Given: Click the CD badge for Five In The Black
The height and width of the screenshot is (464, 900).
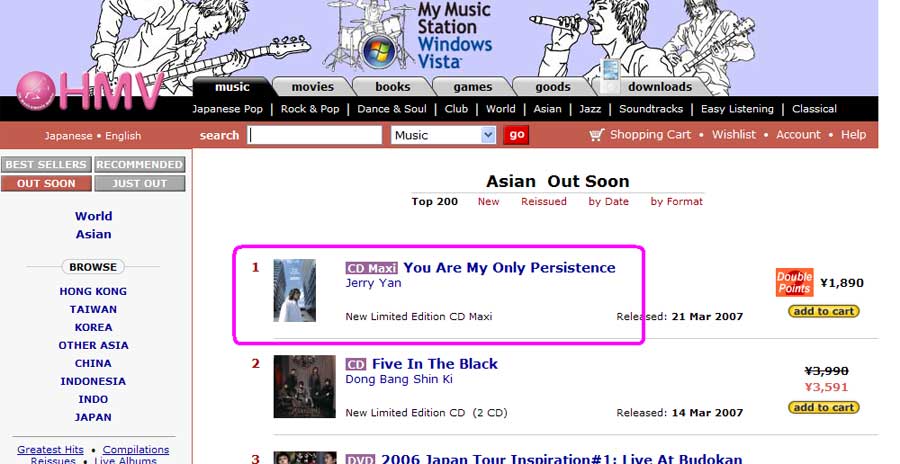Looking at the screenshot, I should [x=356, y=365].
